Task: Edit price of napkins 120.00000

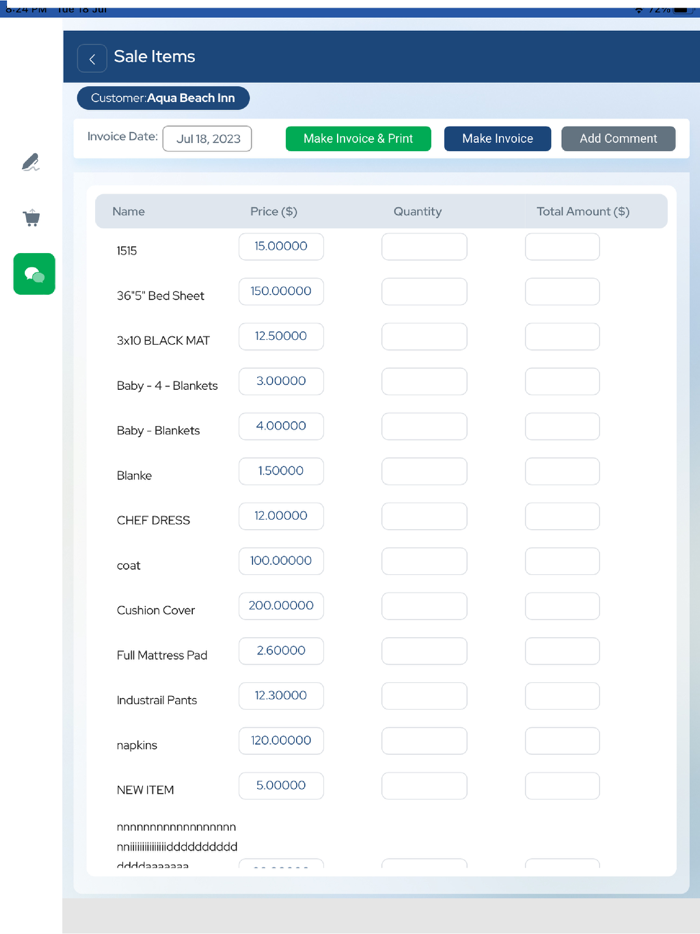Action: click(281, 741)
